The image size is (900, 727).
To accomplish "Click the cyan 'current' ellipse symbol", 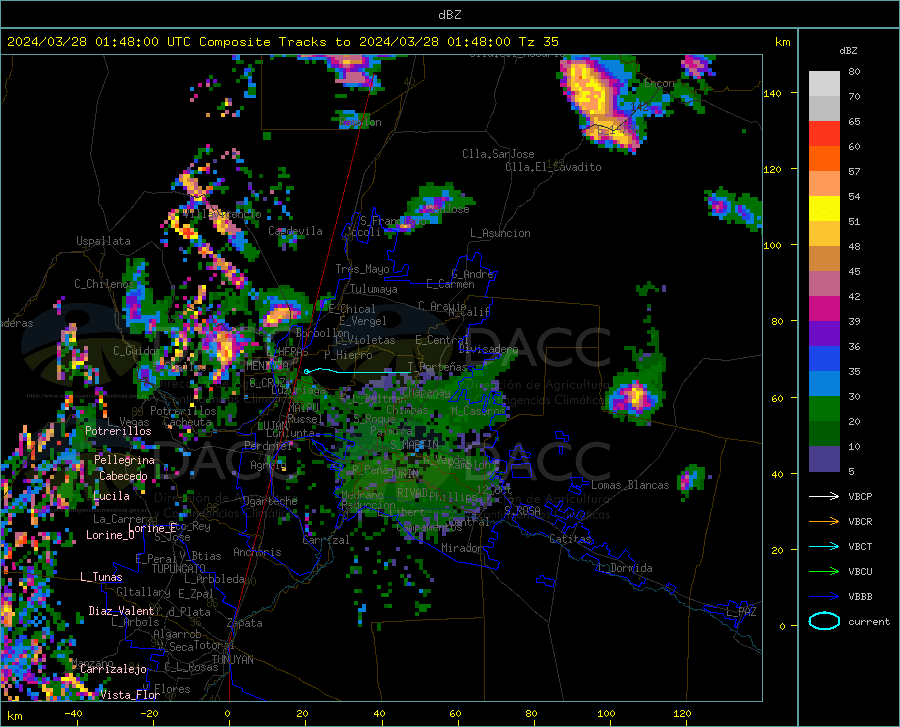I will pyautogui.click(x=824, y=621).
